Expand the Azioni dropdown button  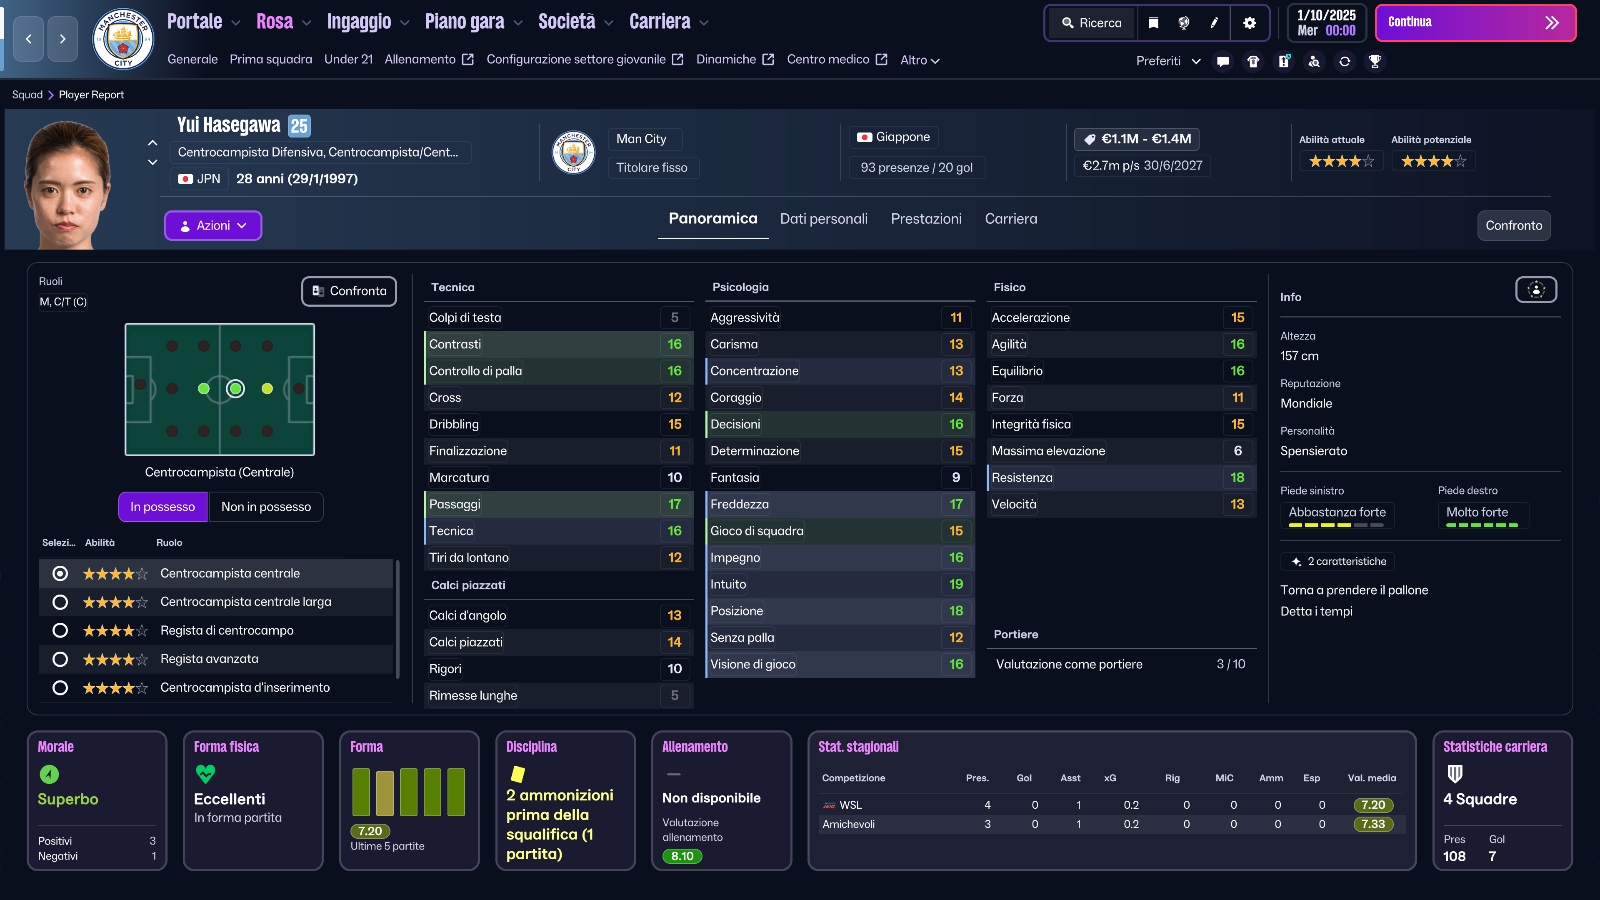click(213, 226)
